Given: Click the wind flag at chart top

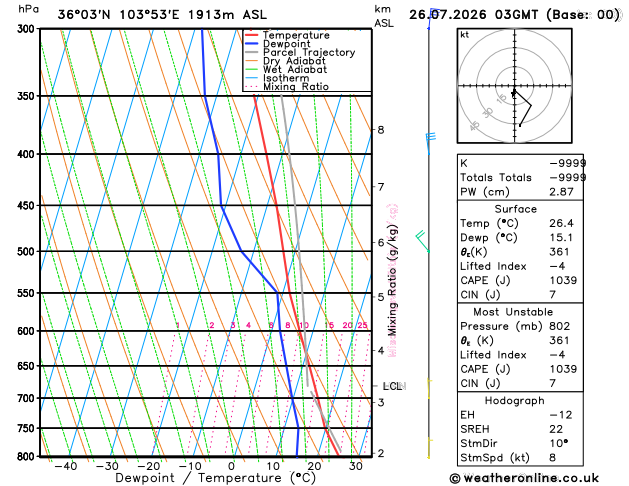Looking at the screenshot, I should point(433,18).
